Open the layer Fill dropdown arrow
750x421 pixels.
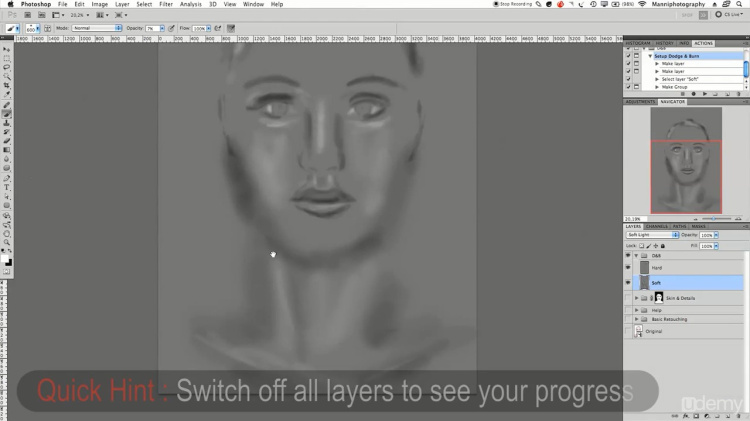[x=716, y=246]
